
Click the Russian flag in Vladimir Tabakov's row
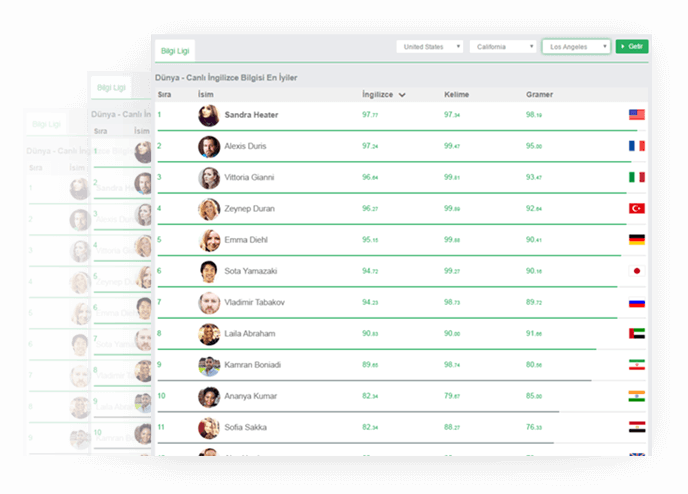point(637,303)
